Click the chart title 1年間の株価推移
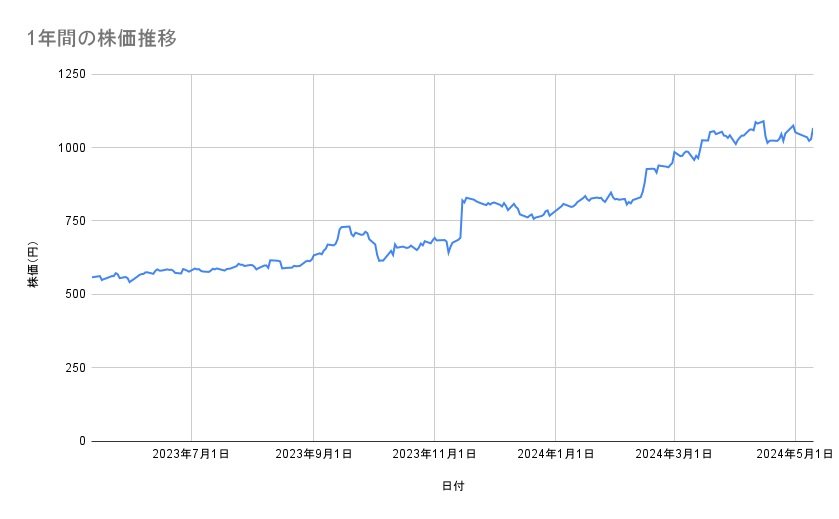 click(102, 38)
